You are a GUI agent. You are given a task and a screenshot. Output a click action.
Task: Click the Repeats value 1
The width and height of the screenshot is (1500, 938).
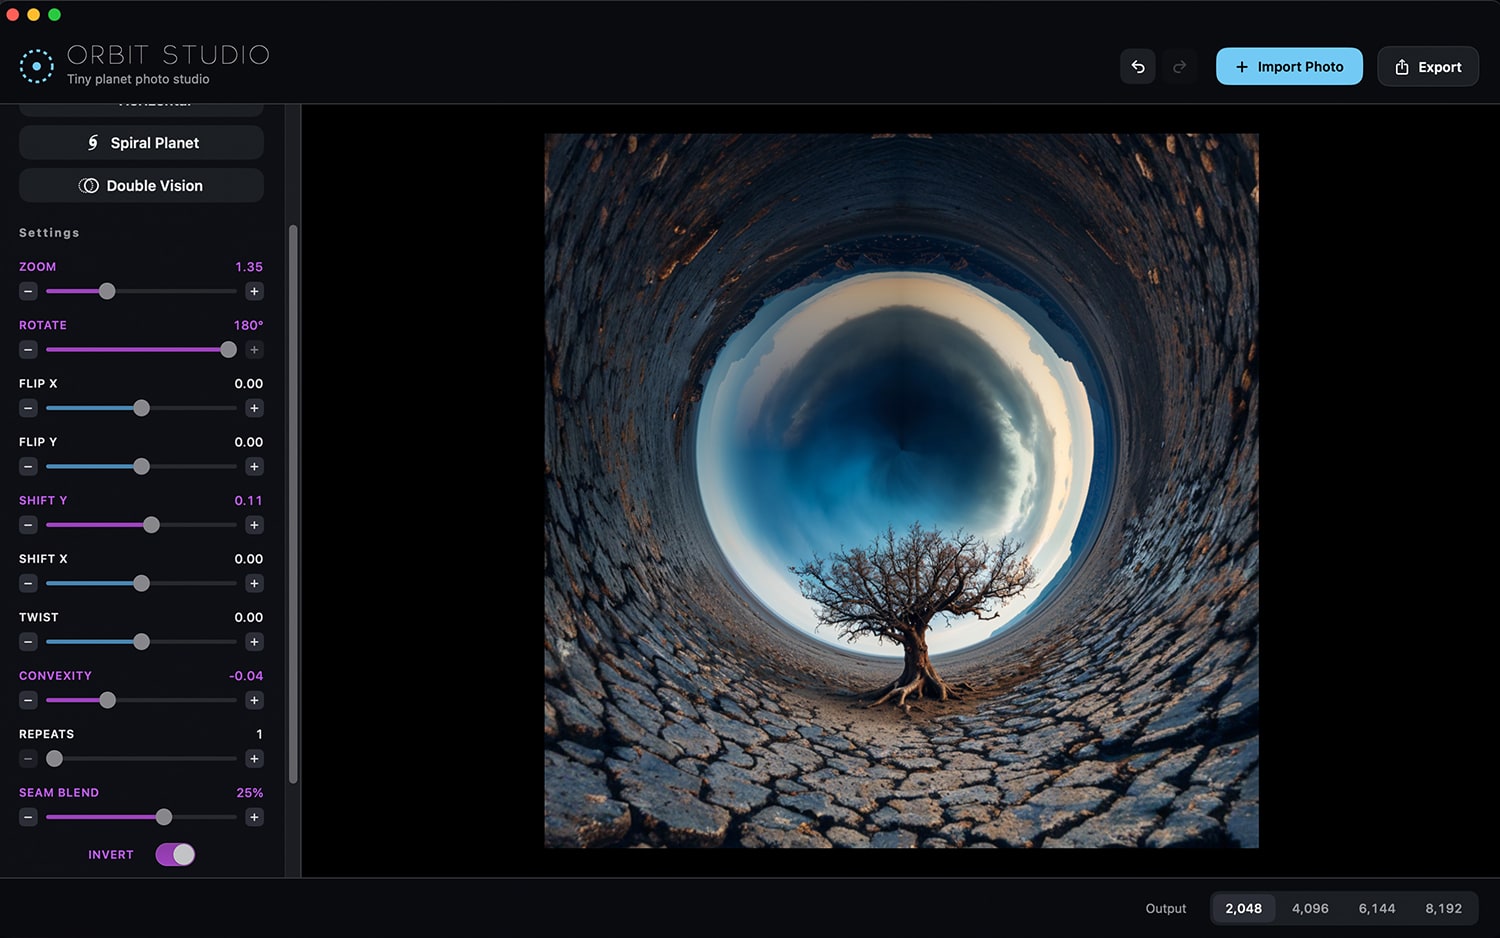tap(259, 734)
